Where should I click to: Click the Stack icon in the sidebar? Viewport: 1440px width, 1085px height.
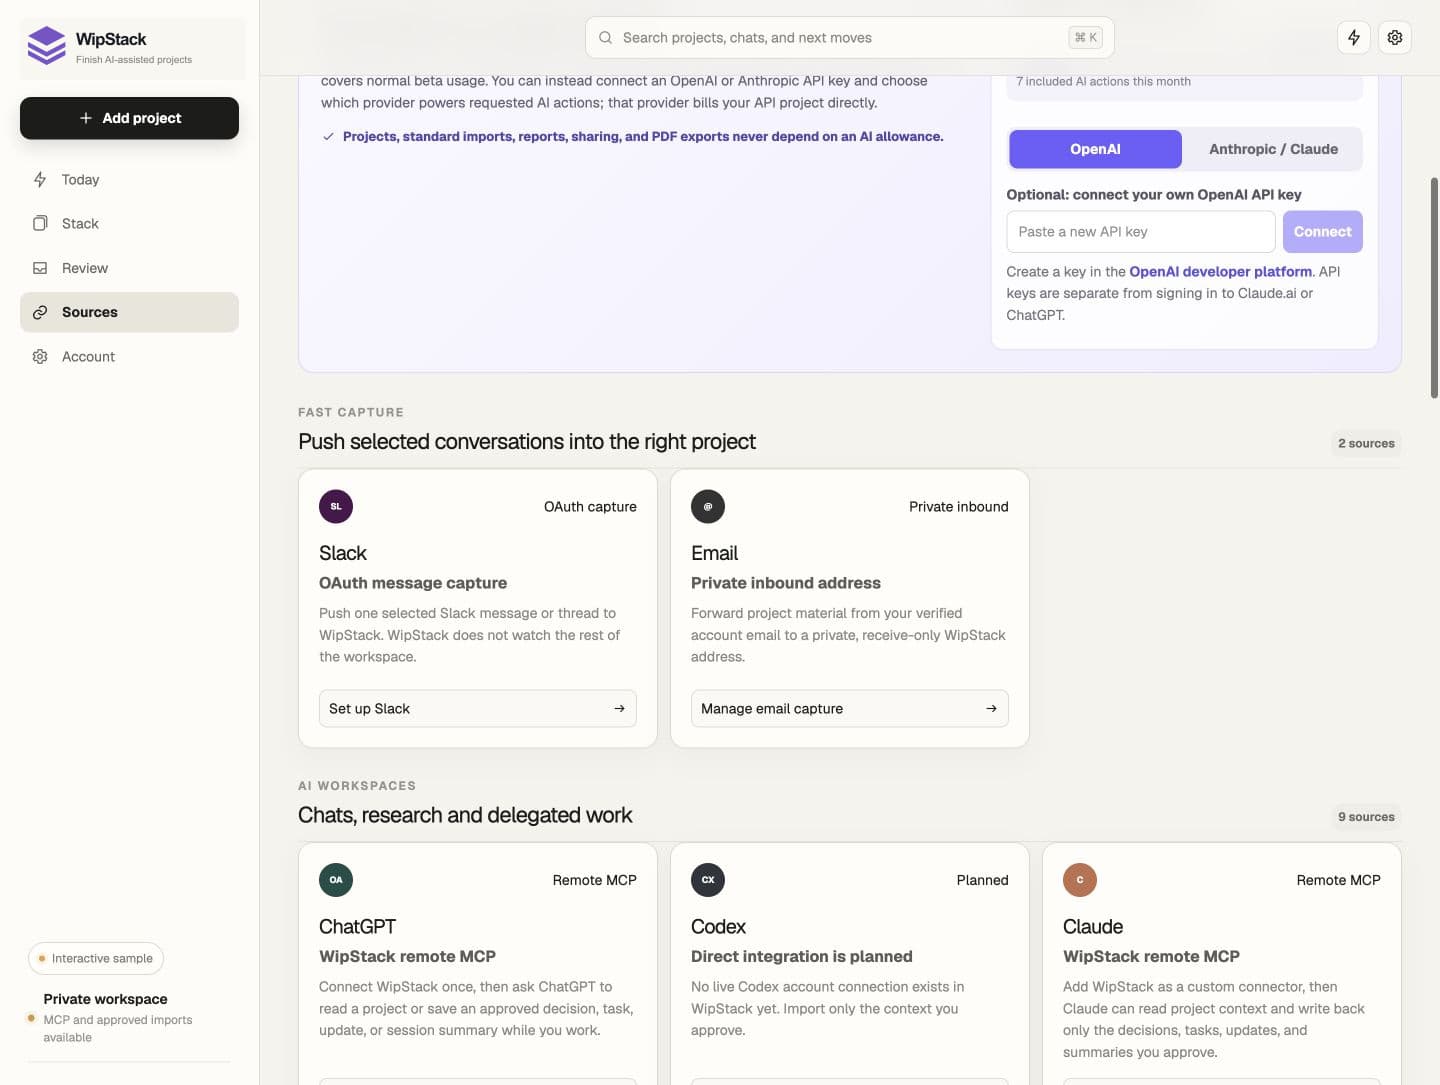pyautogui.click(x=40, y=224)
